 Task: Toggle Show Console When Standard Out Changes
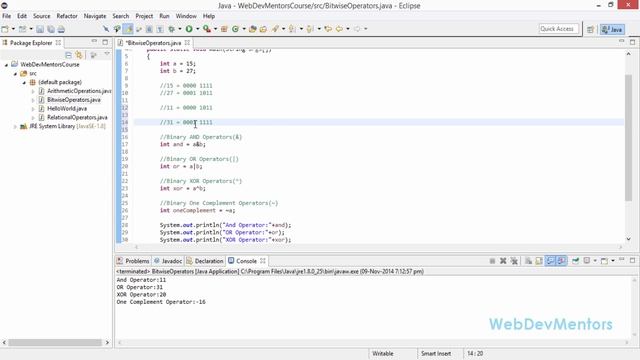click(550, 261)
